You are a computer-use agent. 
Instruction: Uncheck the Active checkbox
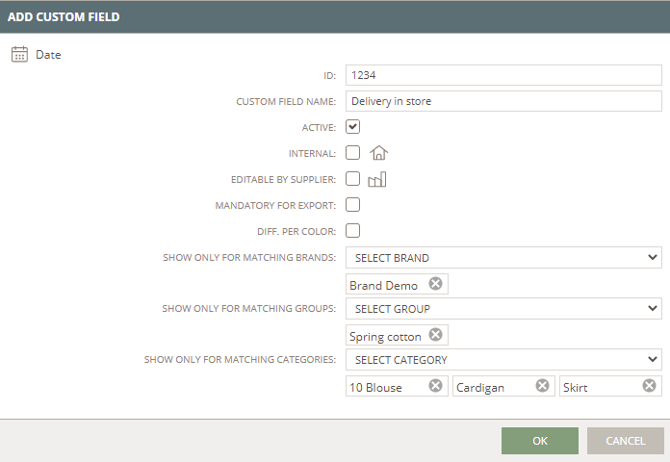point(353,127)
